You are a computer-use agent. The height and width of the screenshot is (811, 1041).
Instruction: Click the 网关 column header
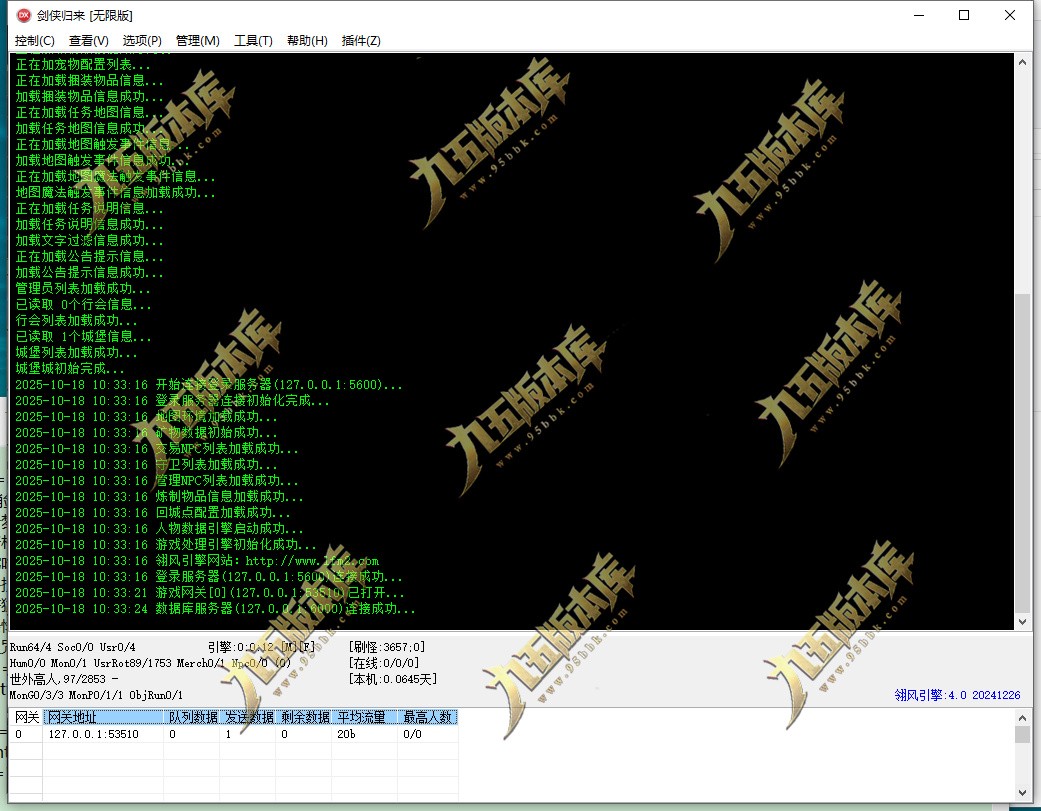[26, 717]
